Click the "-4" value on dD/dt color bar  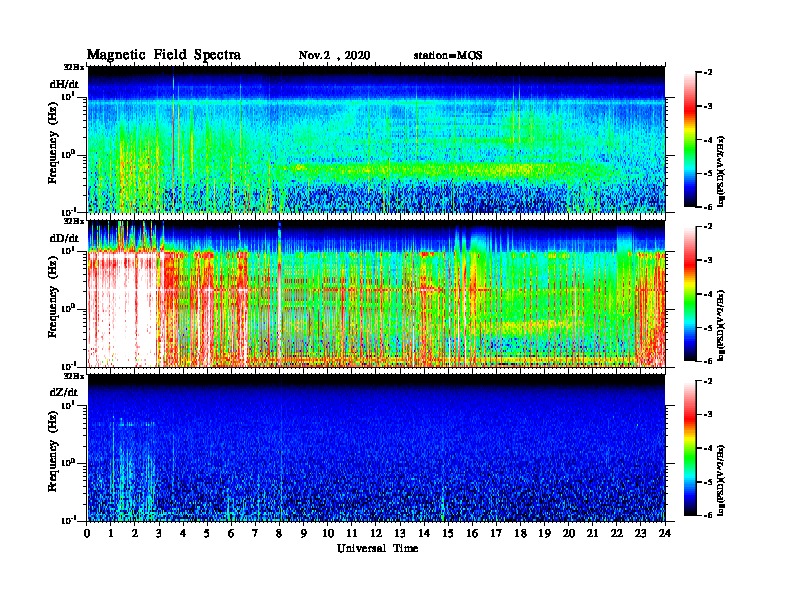(x=708, y=293)
